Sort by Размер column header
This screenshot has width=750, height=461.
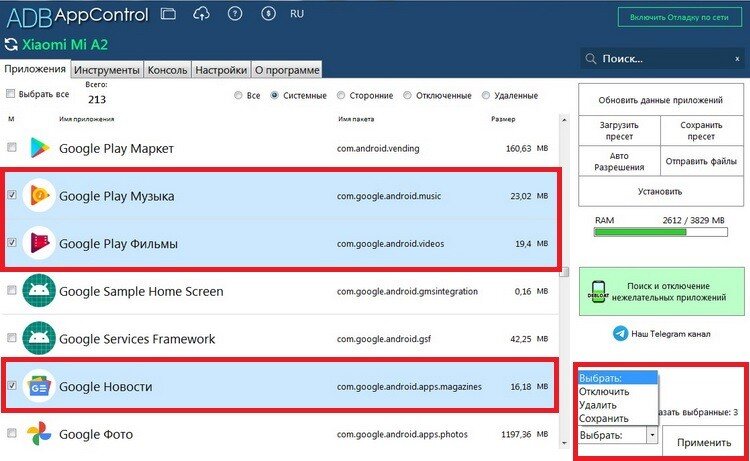pos(503,119)
